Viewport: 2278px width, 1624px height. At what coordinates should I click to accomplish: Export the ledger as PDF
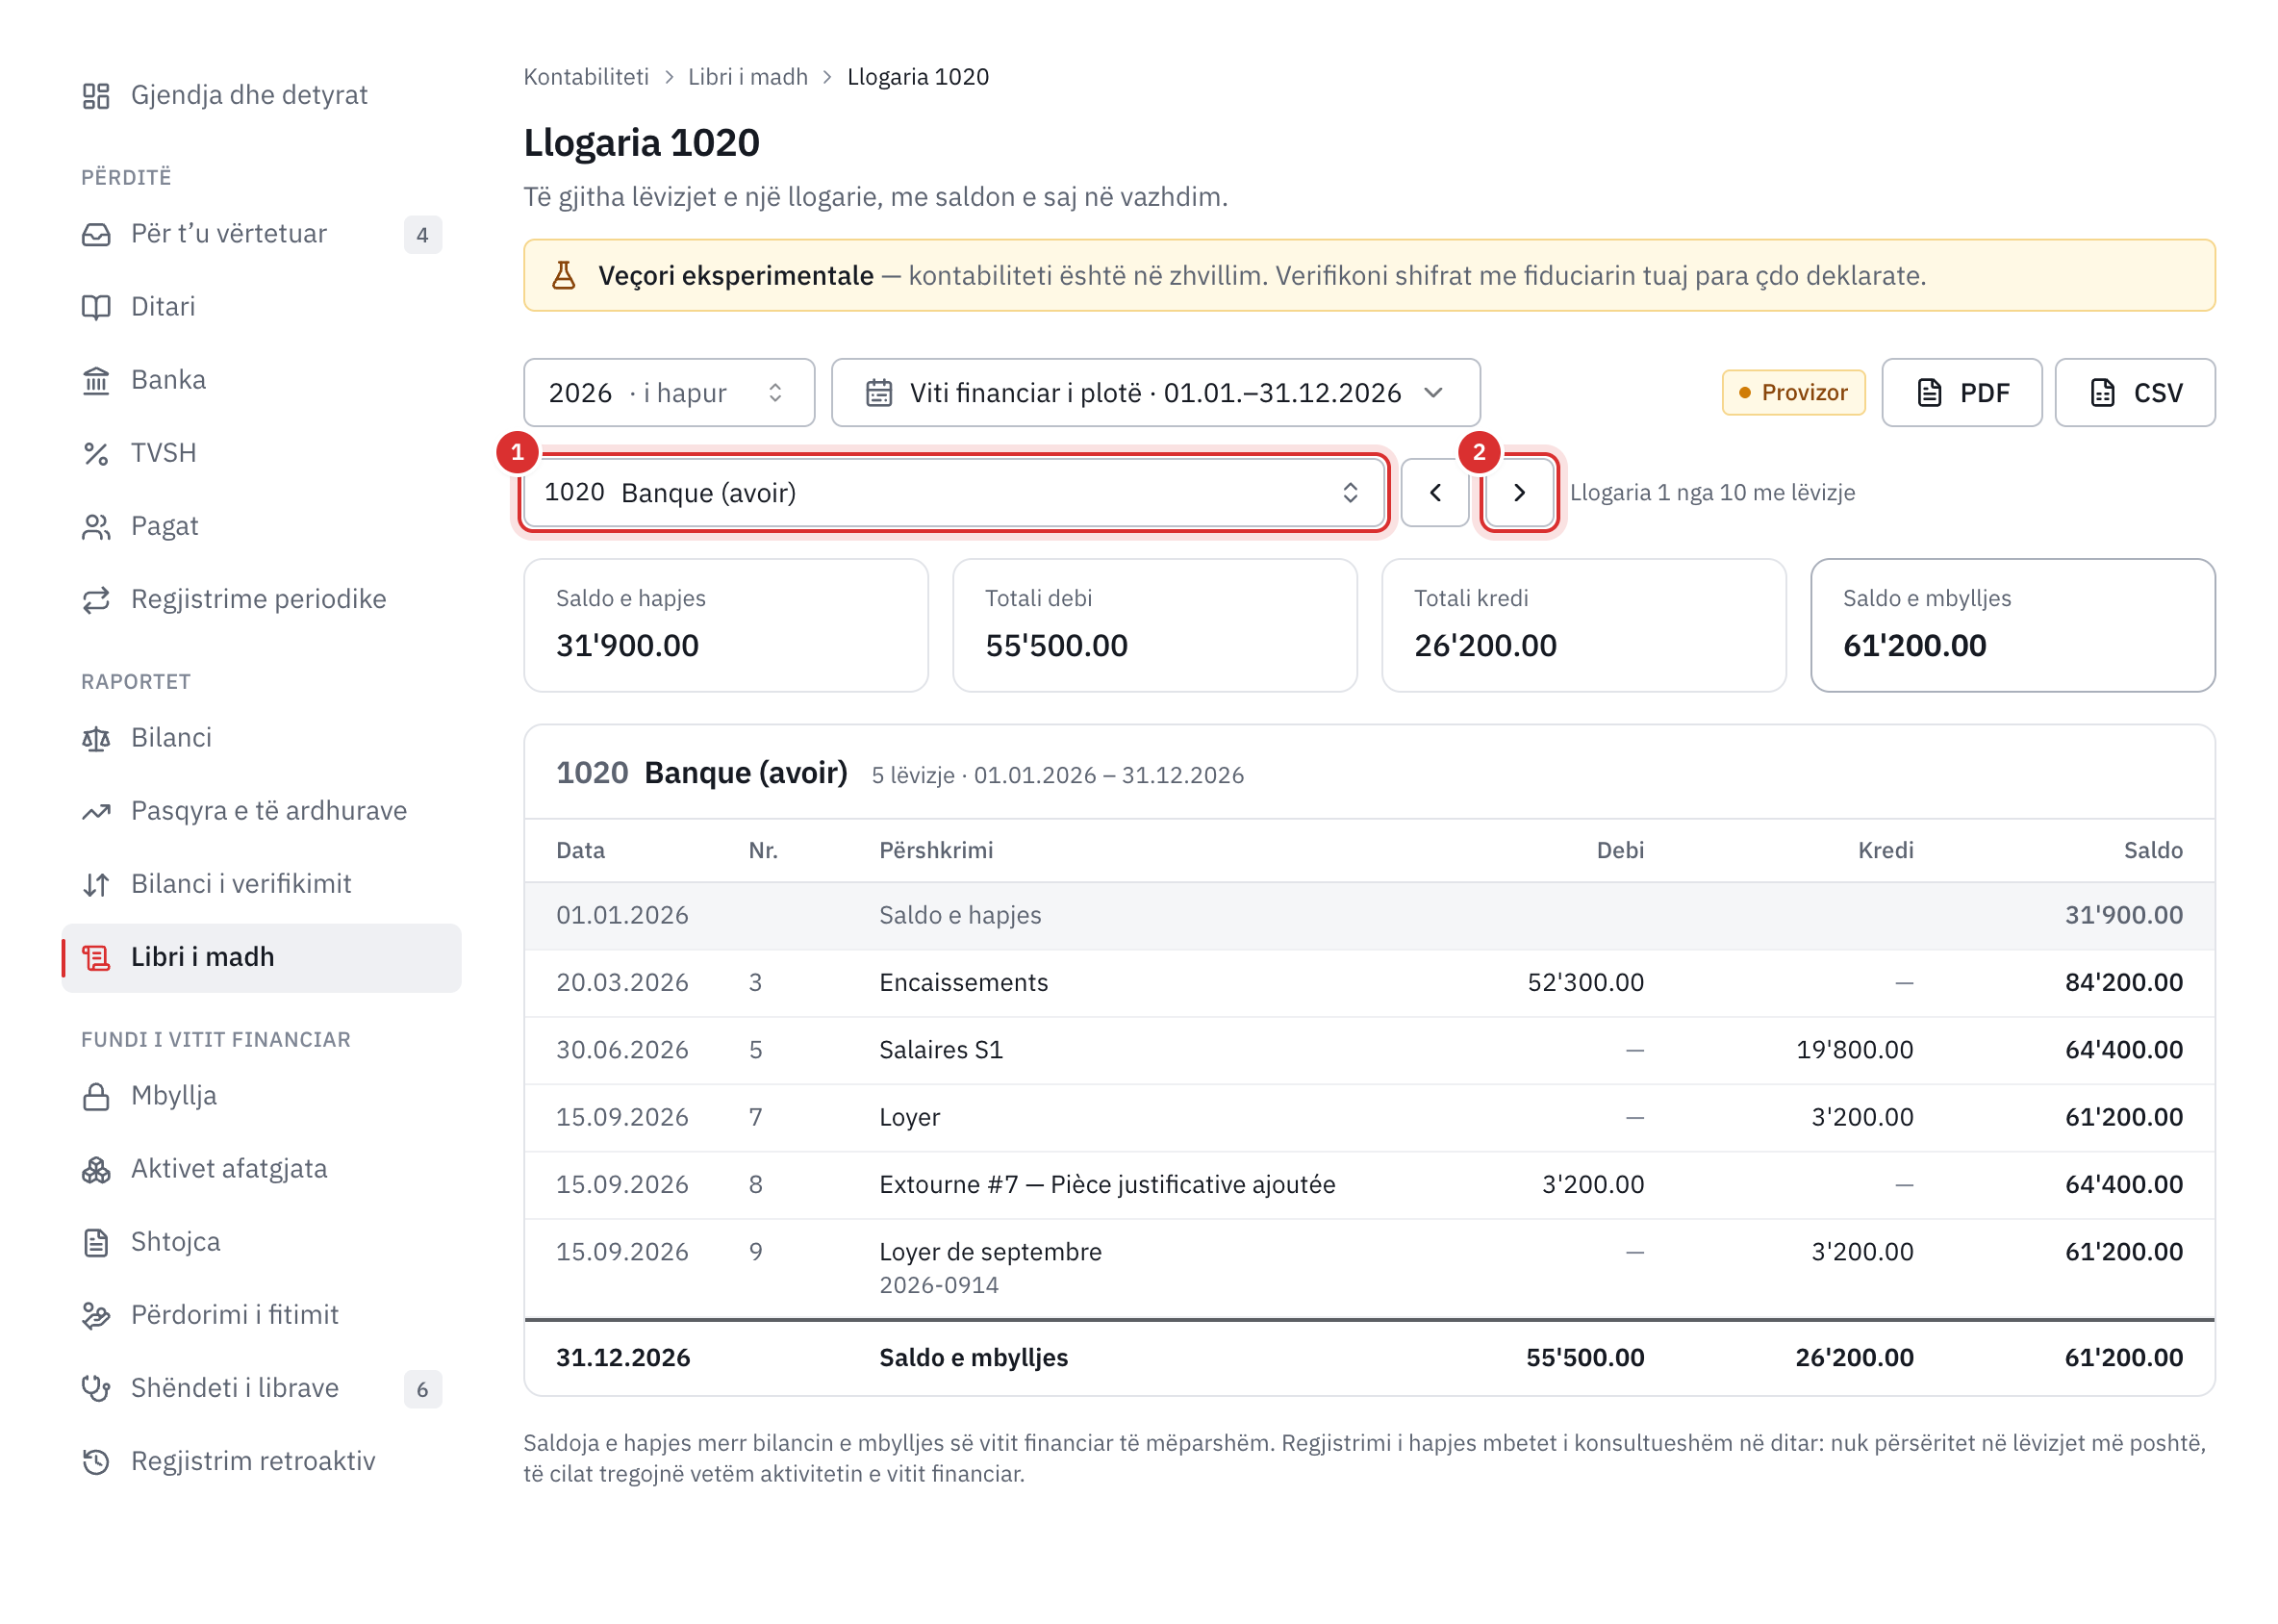(1962, 393)
